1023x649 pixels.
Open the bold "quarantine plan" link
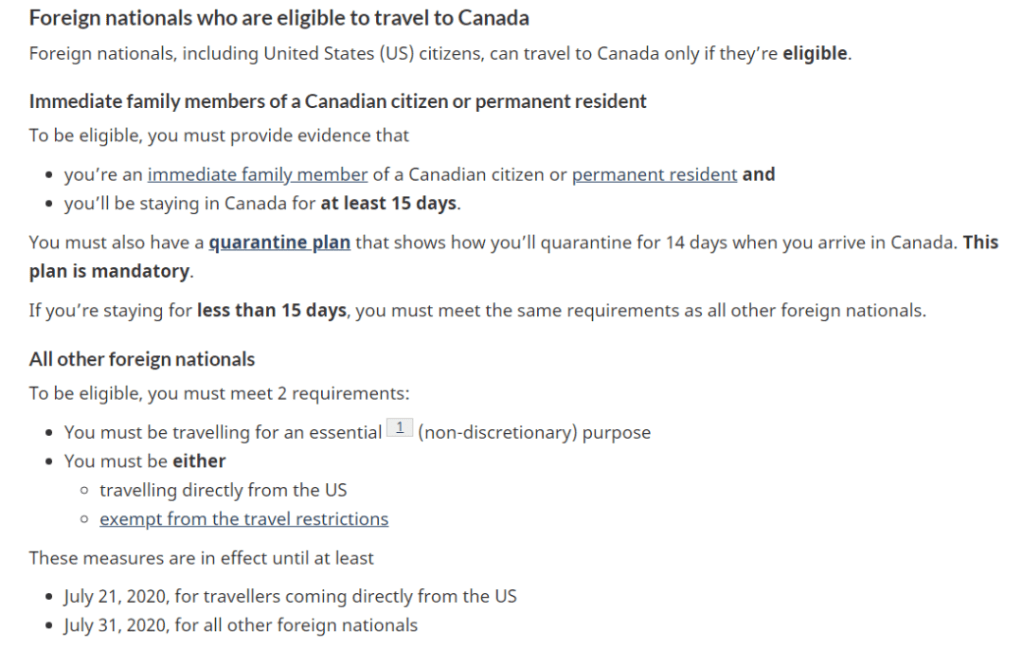[x=279, y=242]
